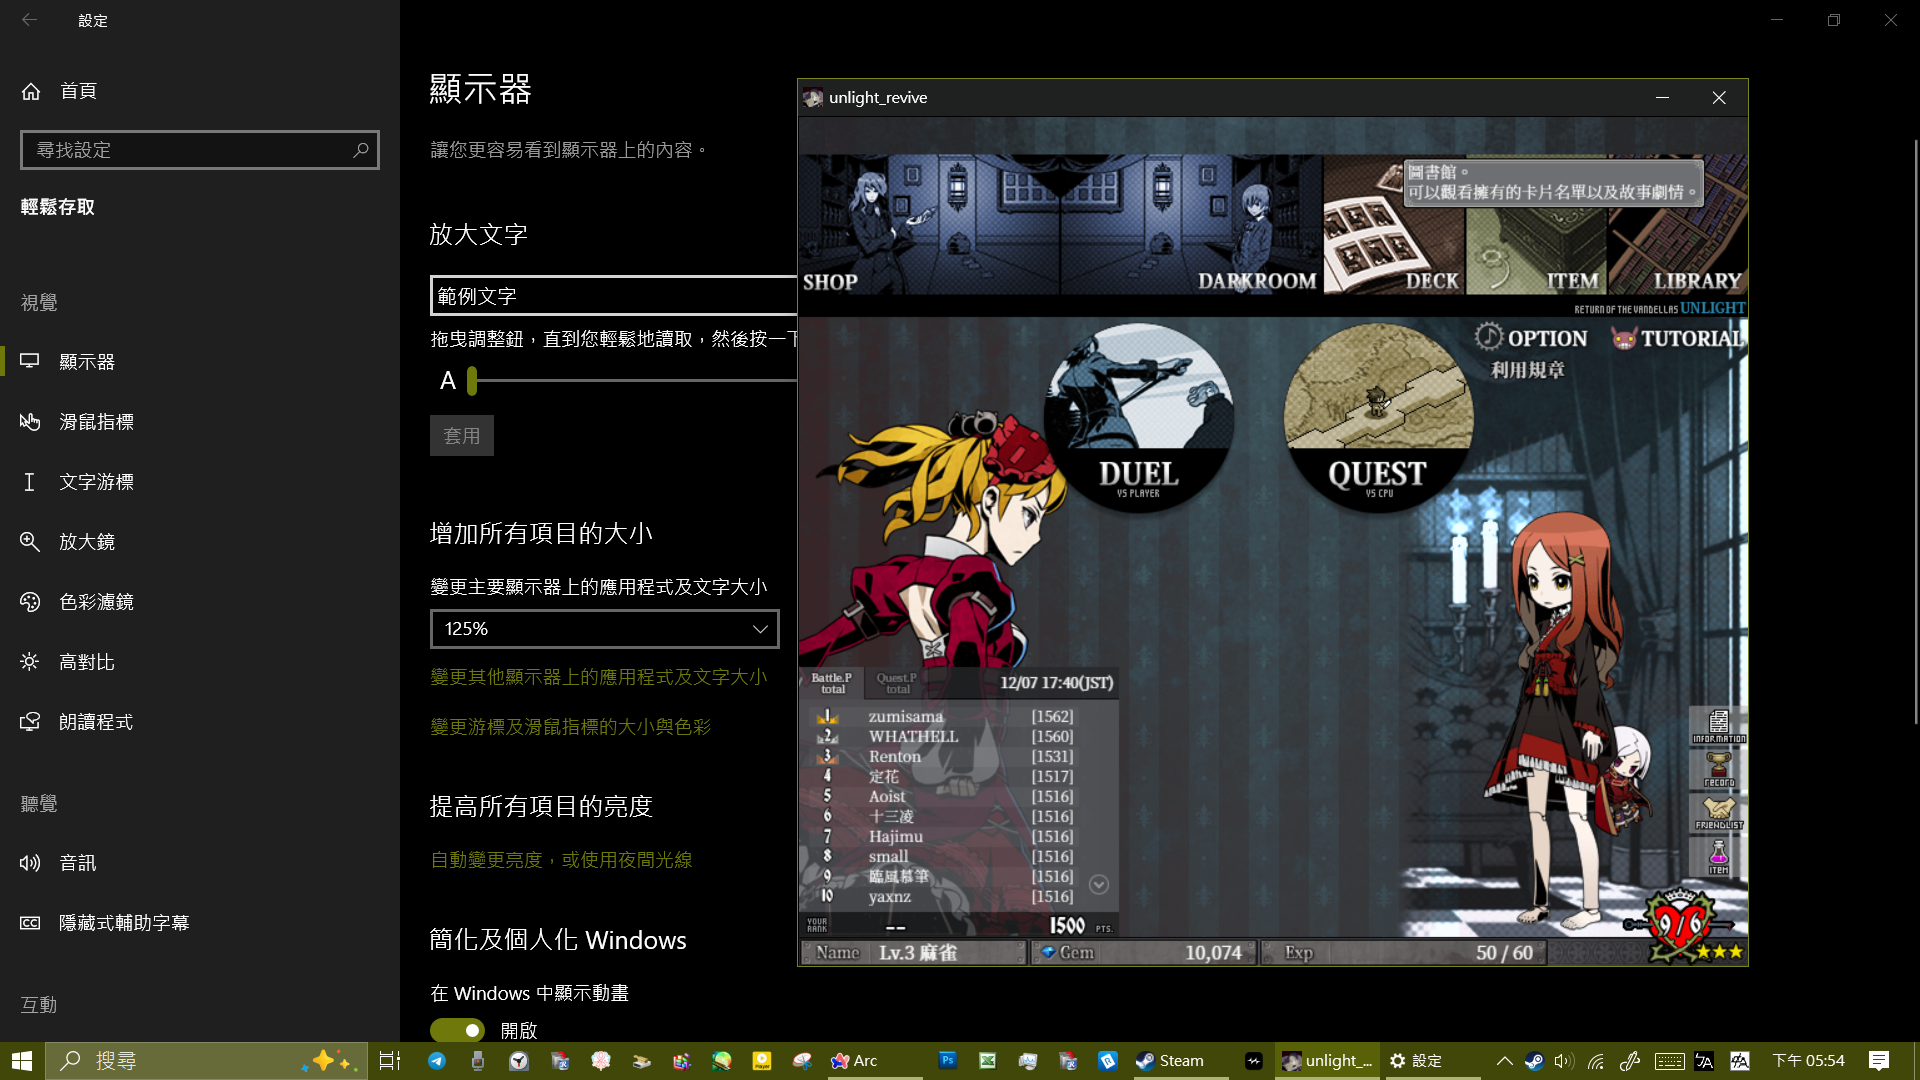Open the volume control in tray
This screenshot has height=1080, width=1920.
1564,1061
